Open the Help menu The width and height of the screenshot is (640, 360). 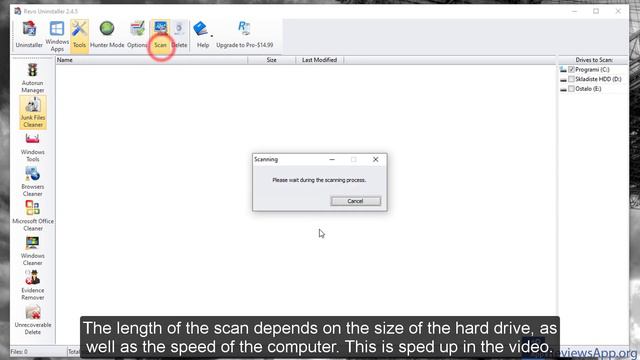click(203, 36)
